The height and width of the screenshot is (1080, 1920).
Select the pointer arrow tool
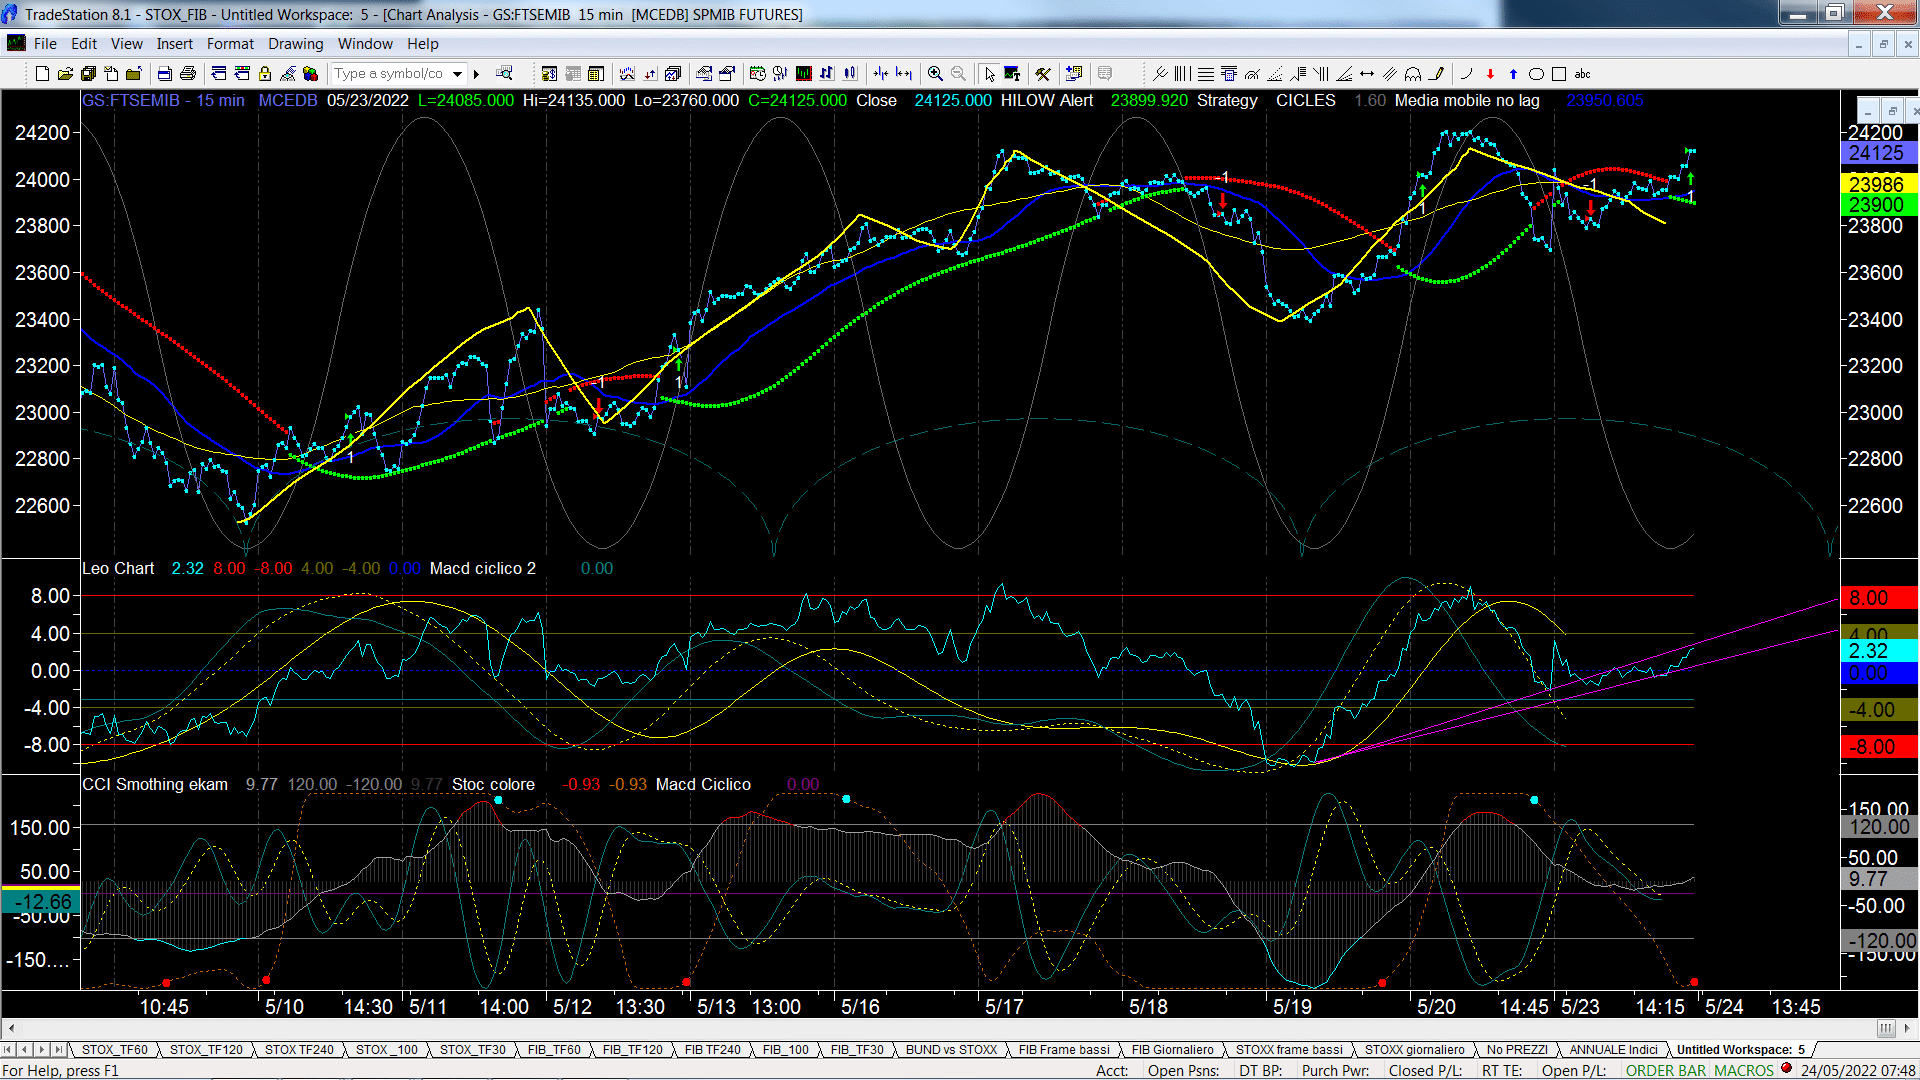tap(989, 74)
